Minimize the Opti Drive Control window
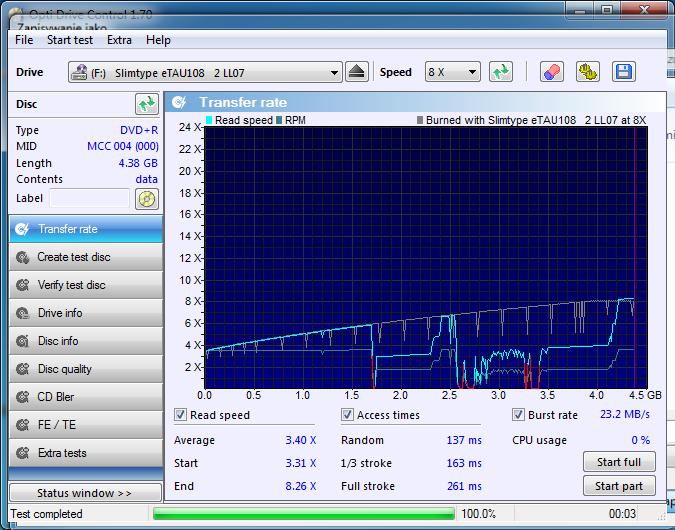The height and width of the screenshot is (530, 675). pyautogui.click(x=580, y=10)
